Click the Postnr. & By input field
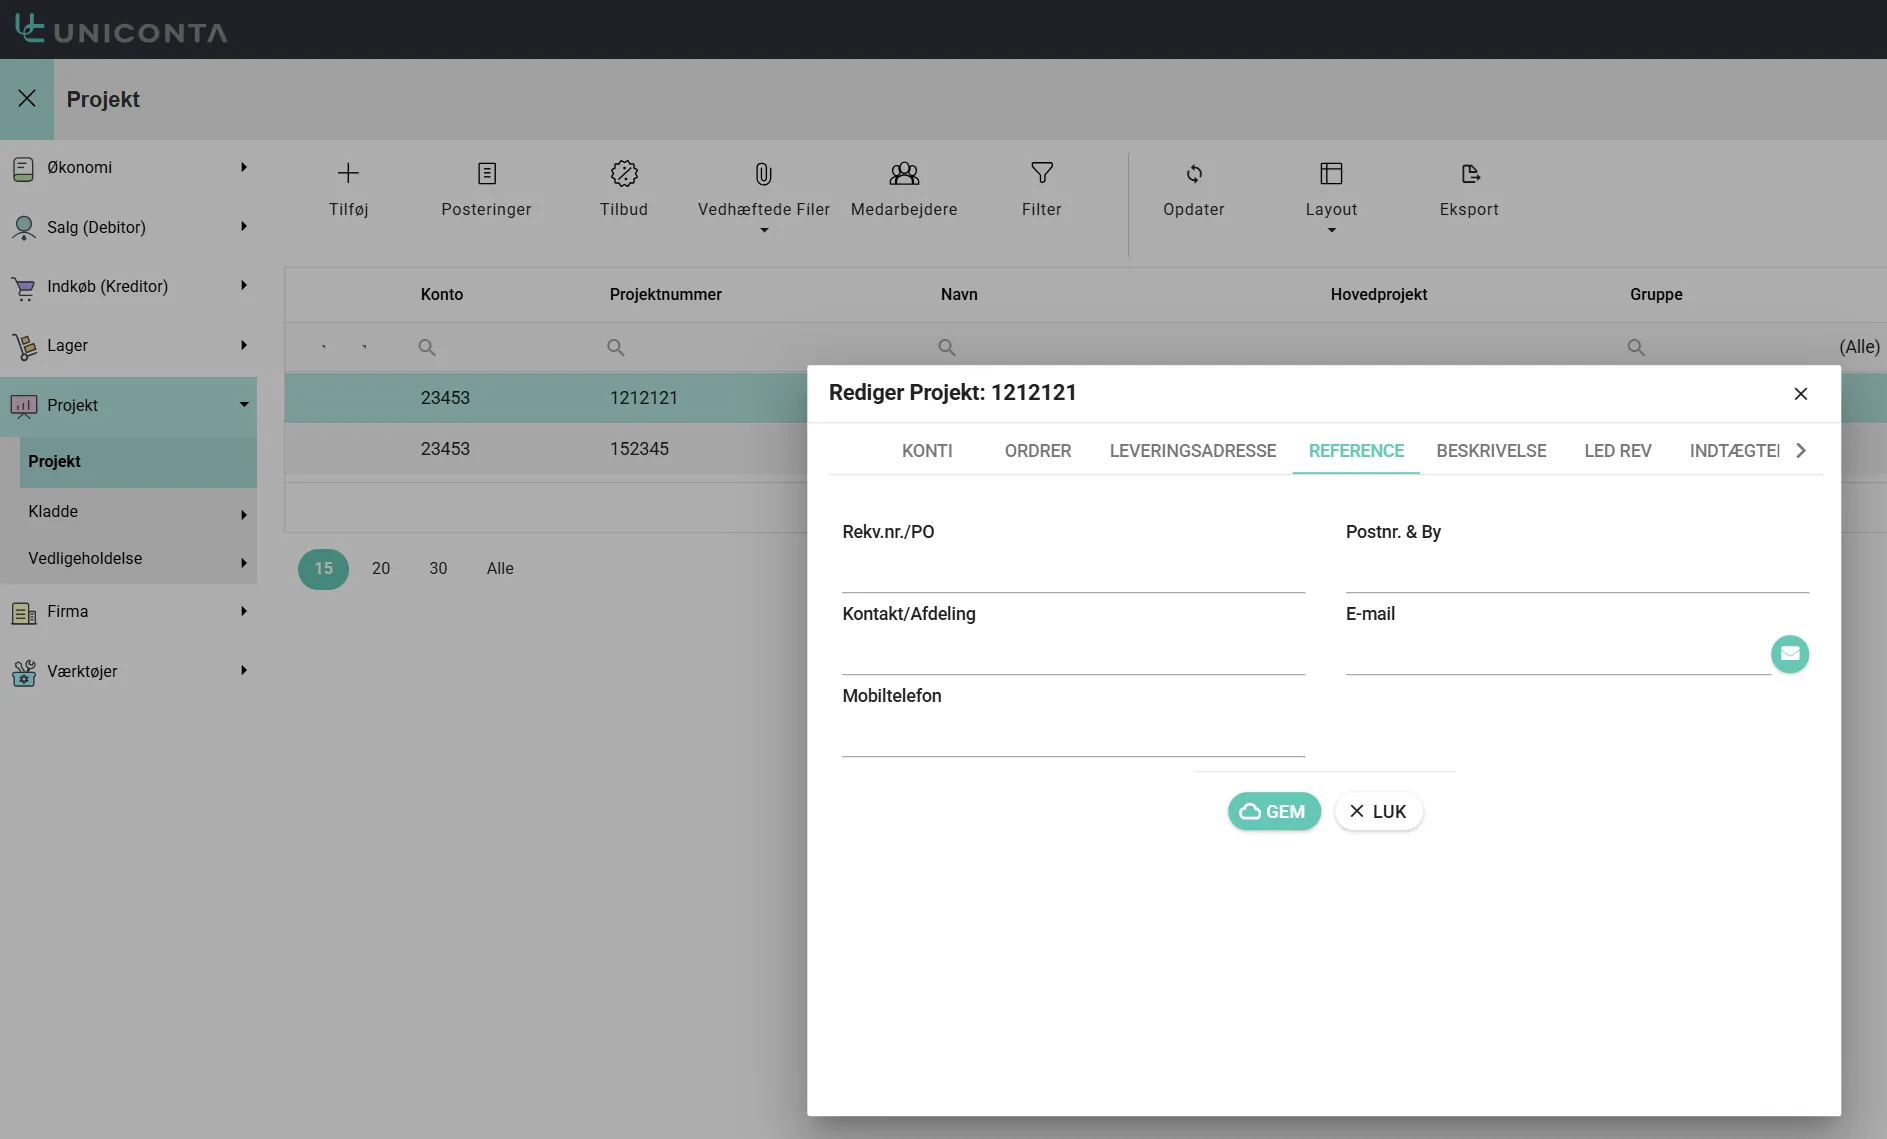Viewport: 1887px width, 1139px height. (1577, 573)
